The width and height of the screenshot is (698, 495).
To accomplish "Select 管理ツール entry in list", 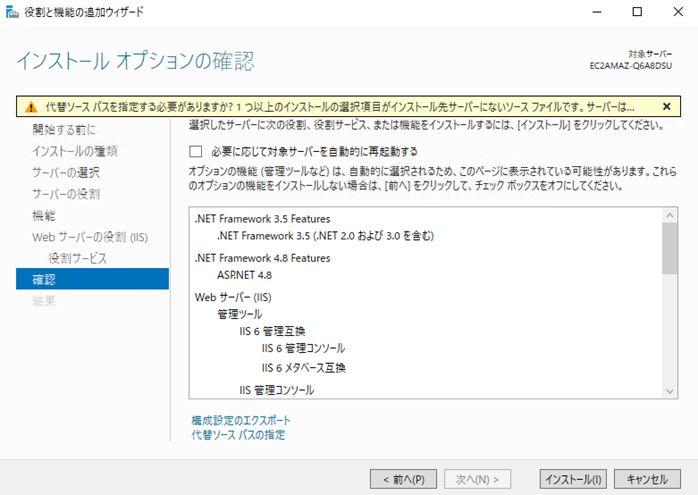I will pyautogui.click(x=239, y=314).
